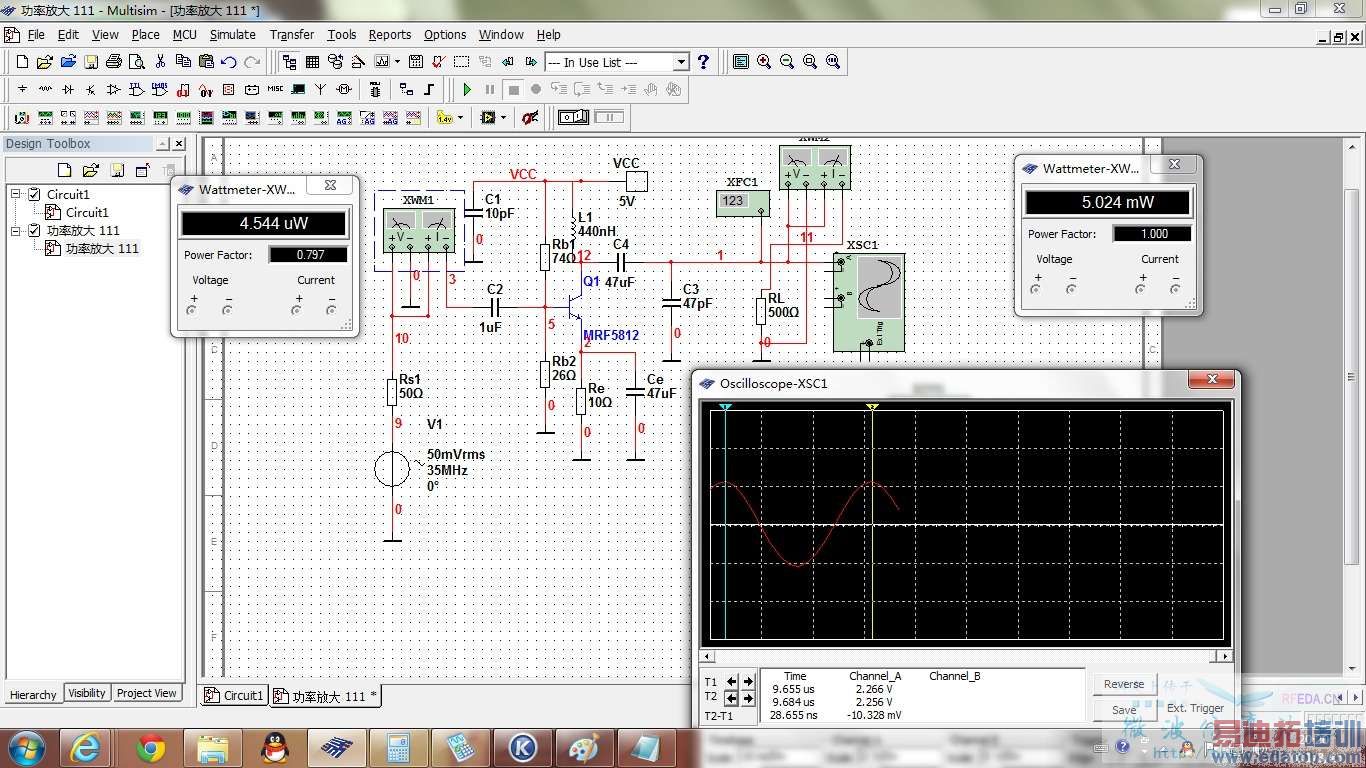Click the oscilloscope horizontal scrollbar
Image resolution: width=1366 pixels, height=768 pixels.
966,657
